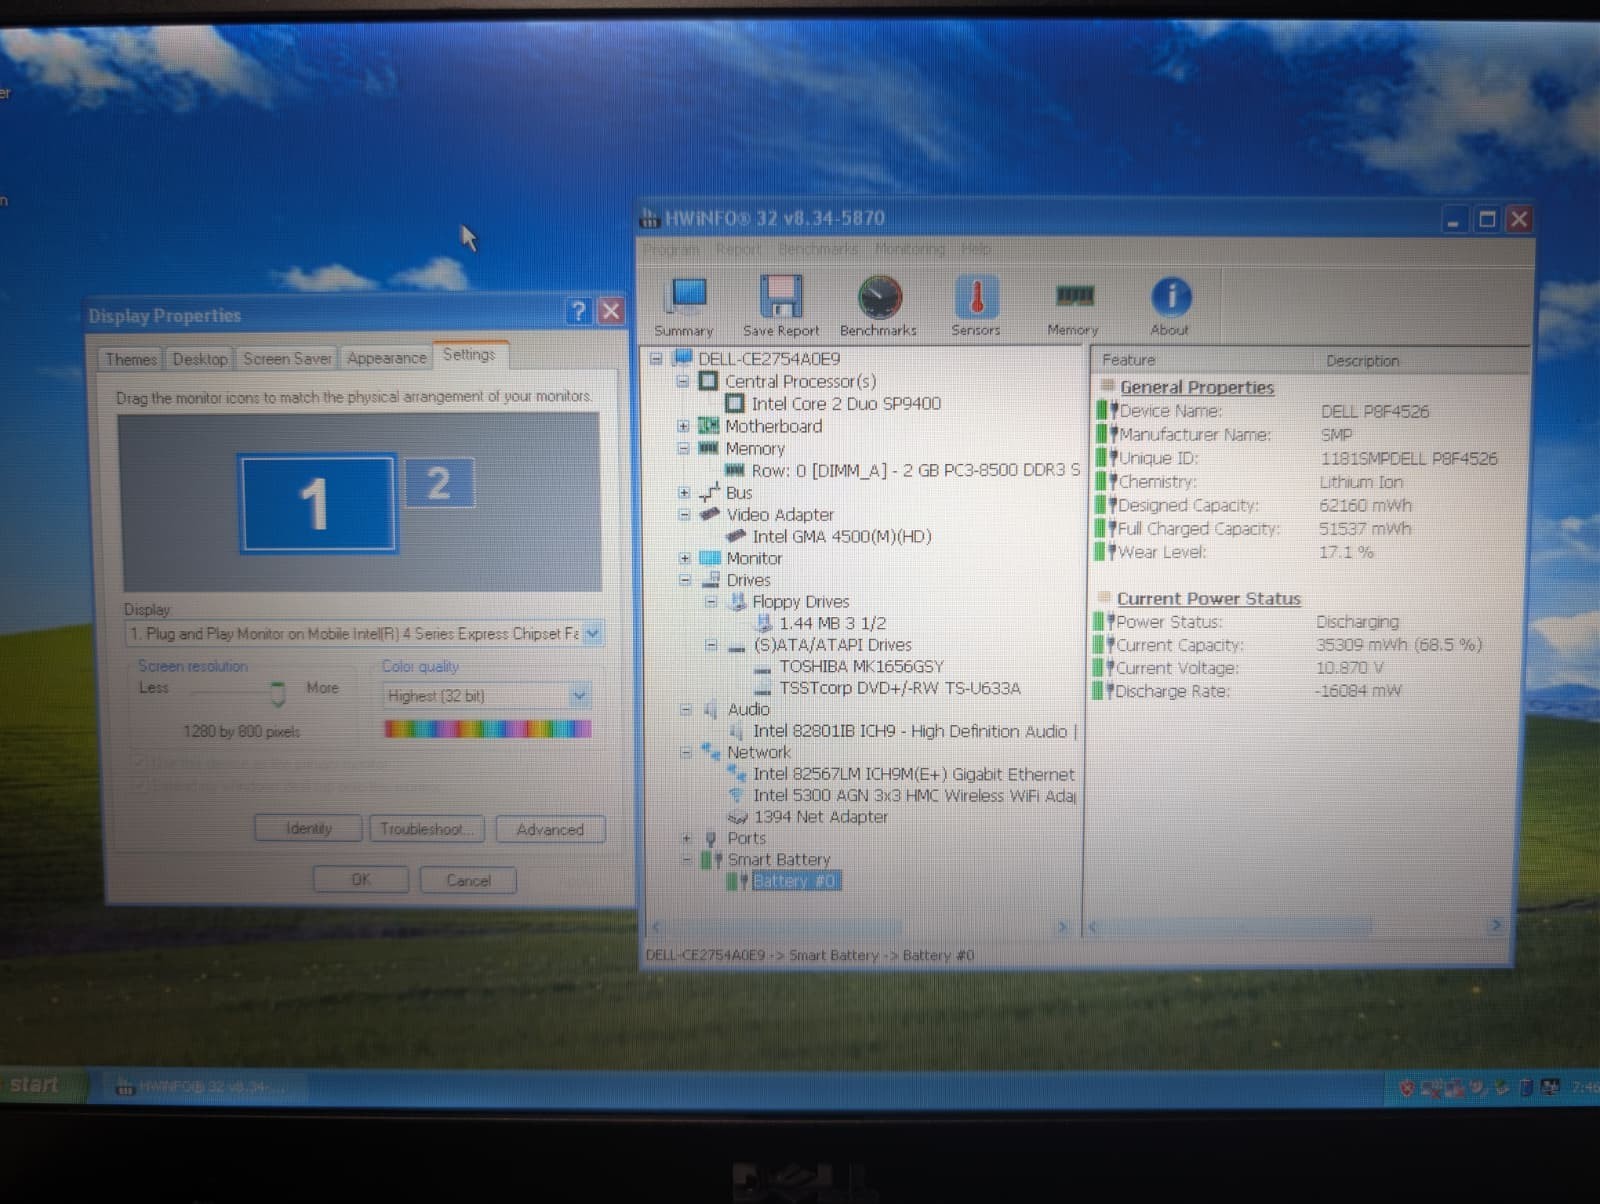Expand the Motherboard node

click(684, 426)
